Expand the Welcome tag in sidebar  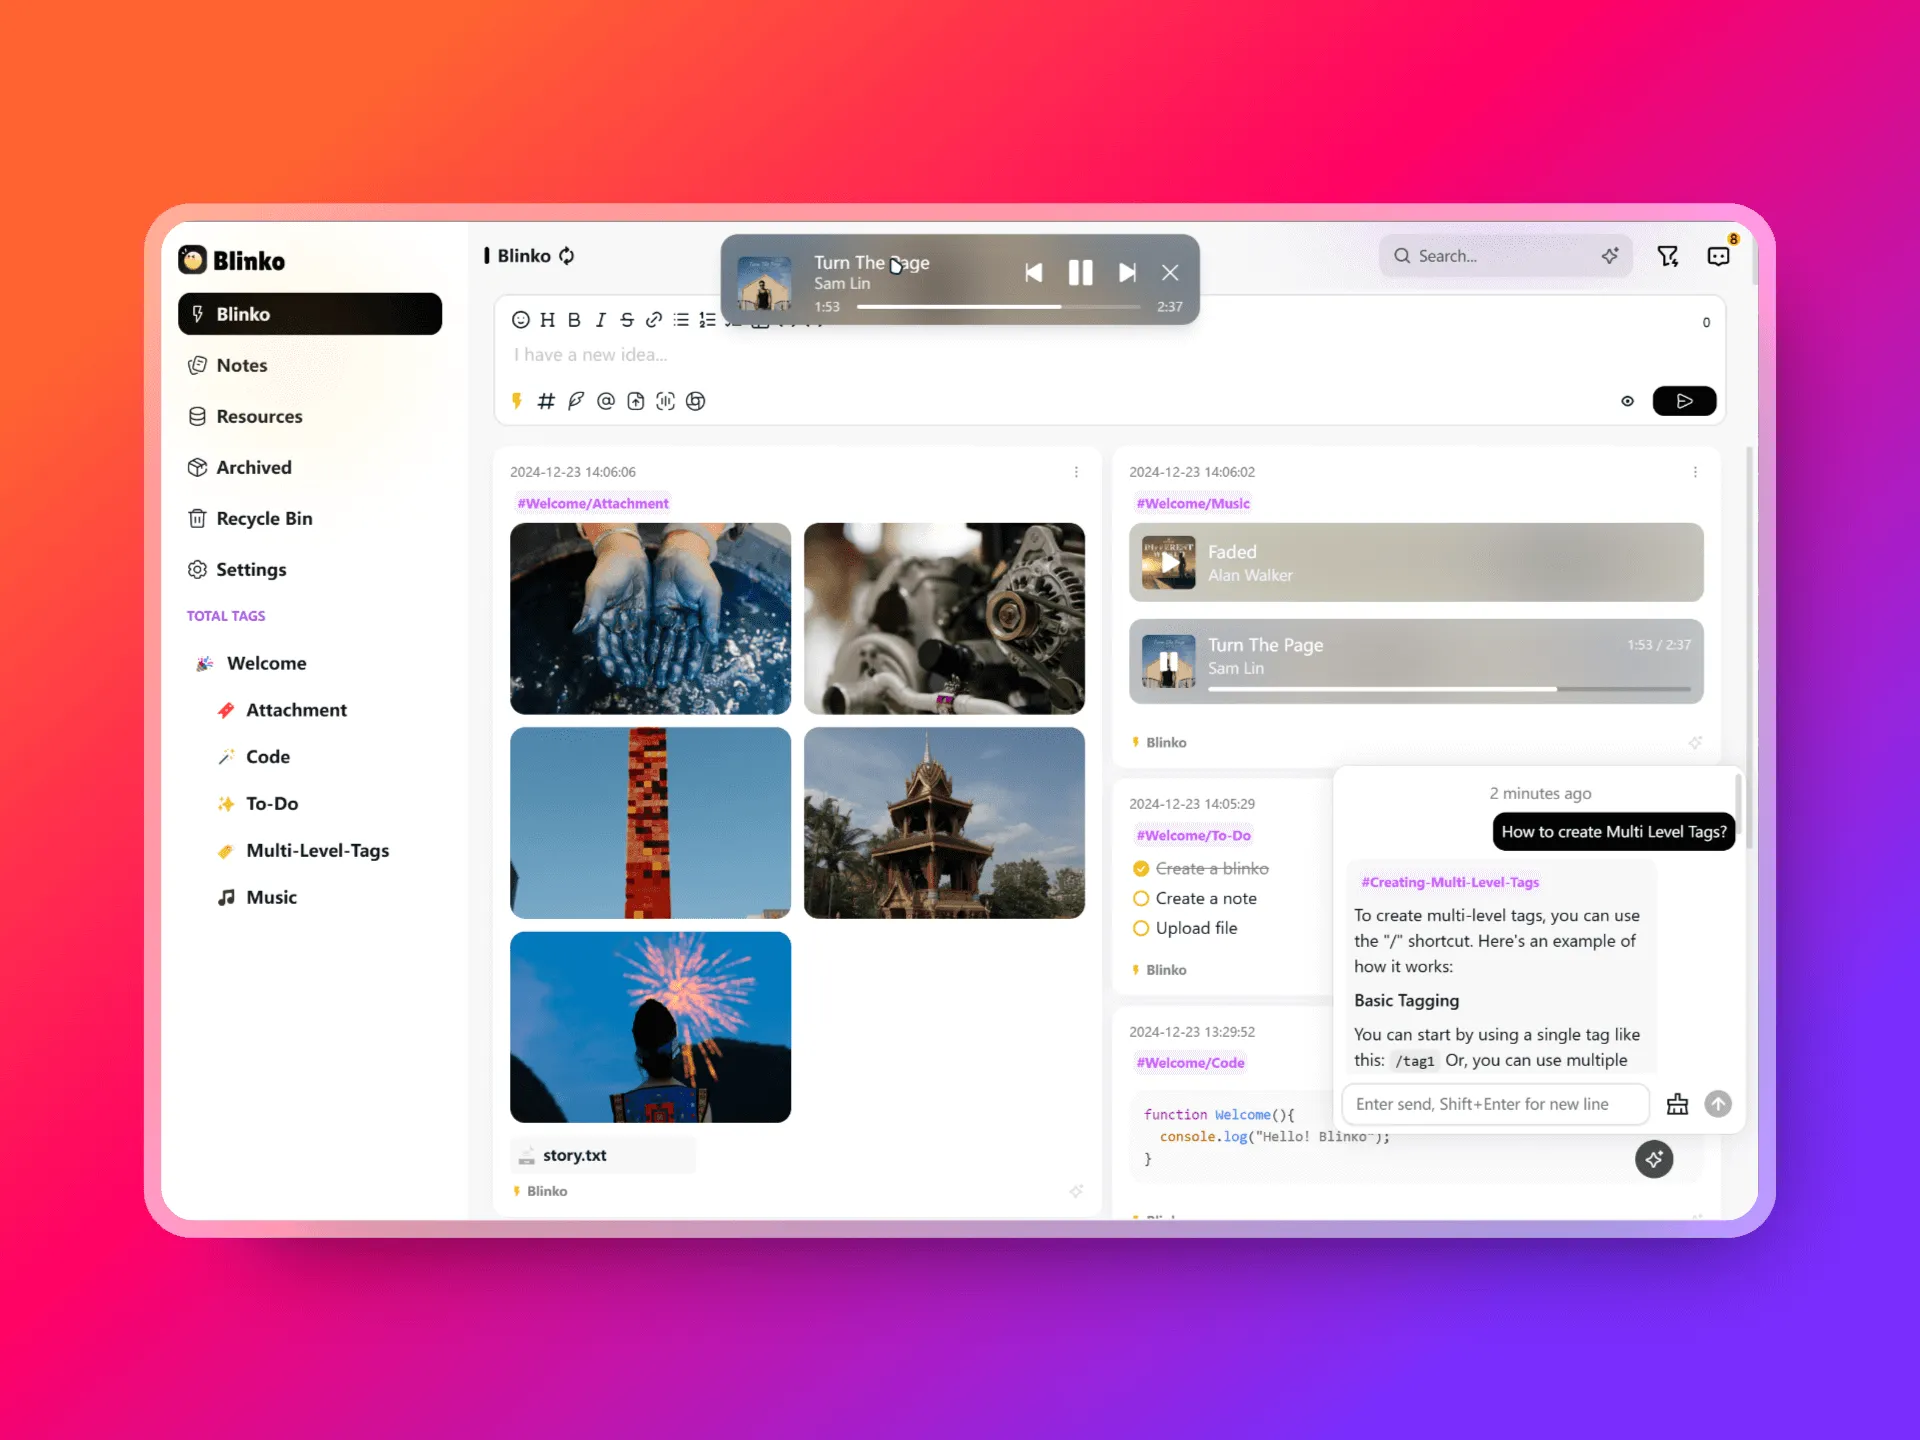pos(266,663)
